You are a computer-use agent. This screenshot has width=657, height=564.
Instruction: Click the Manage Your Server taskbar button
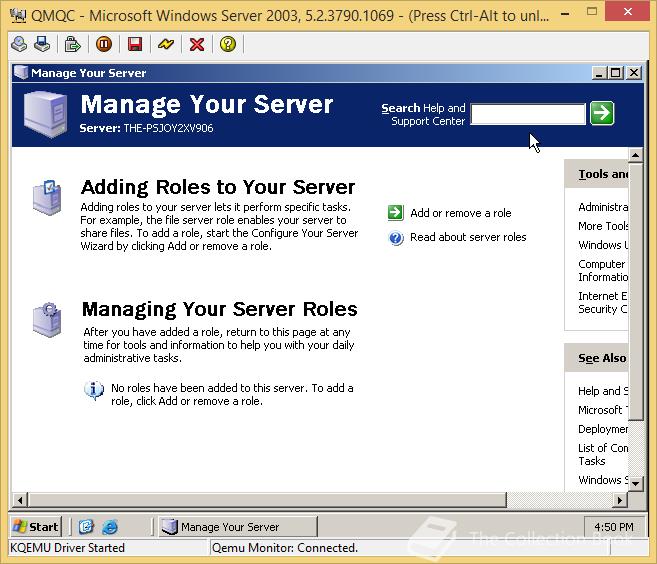[238, 527]
